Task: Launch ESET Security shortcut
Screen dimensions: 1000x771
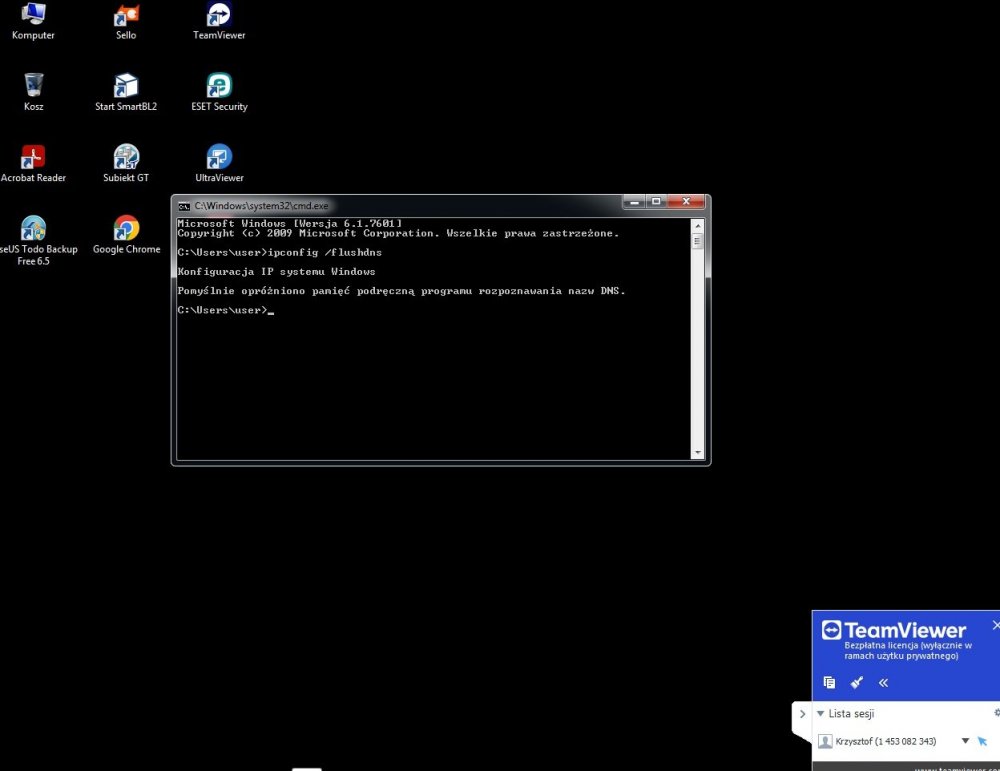Action: coord(219,86)
